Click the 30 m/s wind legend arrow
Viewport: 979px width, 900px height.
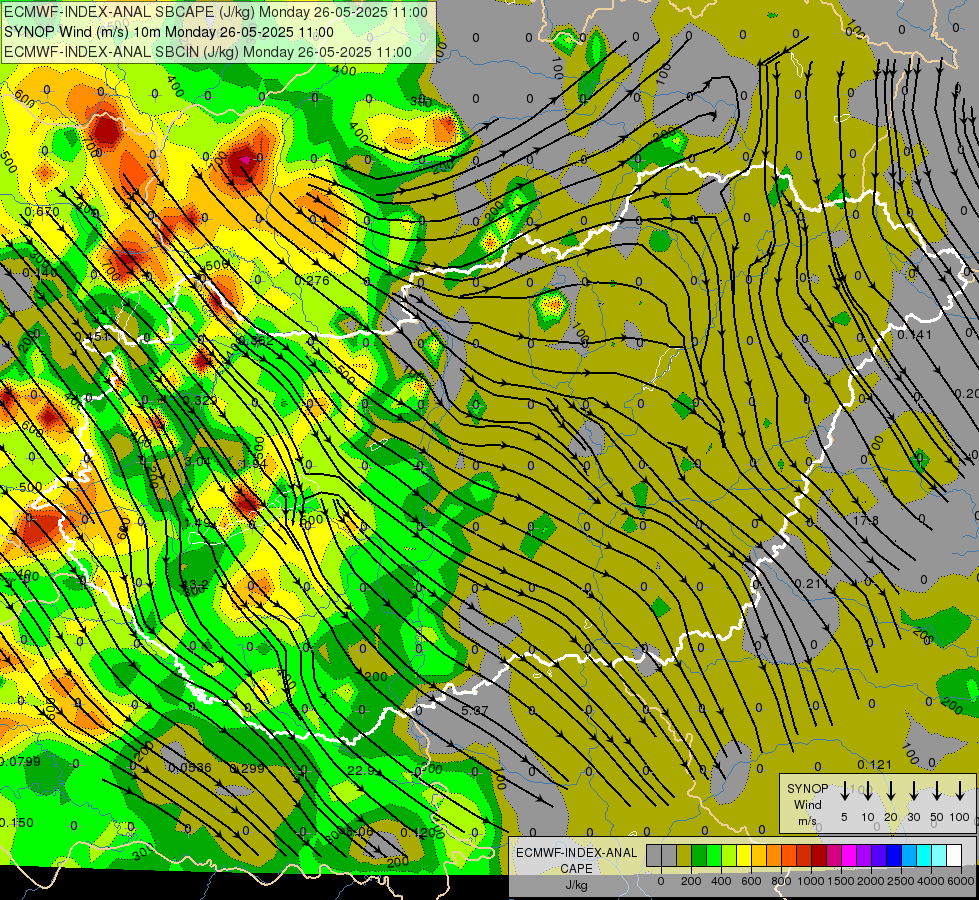[914, 790]
